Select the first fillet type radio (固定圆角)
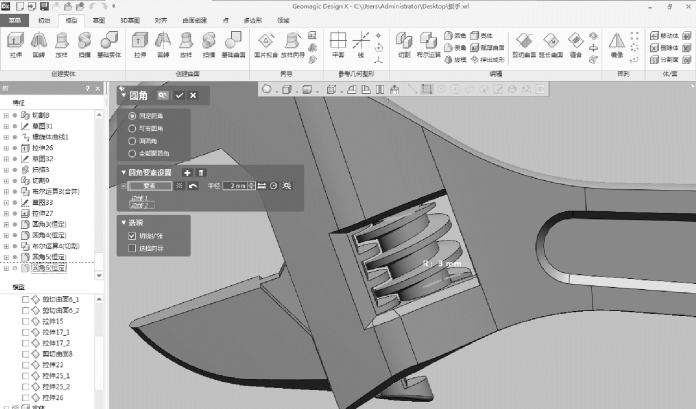The height and width of the screenshot is (409, 696). pyautogui.click(x=132, y=116)
